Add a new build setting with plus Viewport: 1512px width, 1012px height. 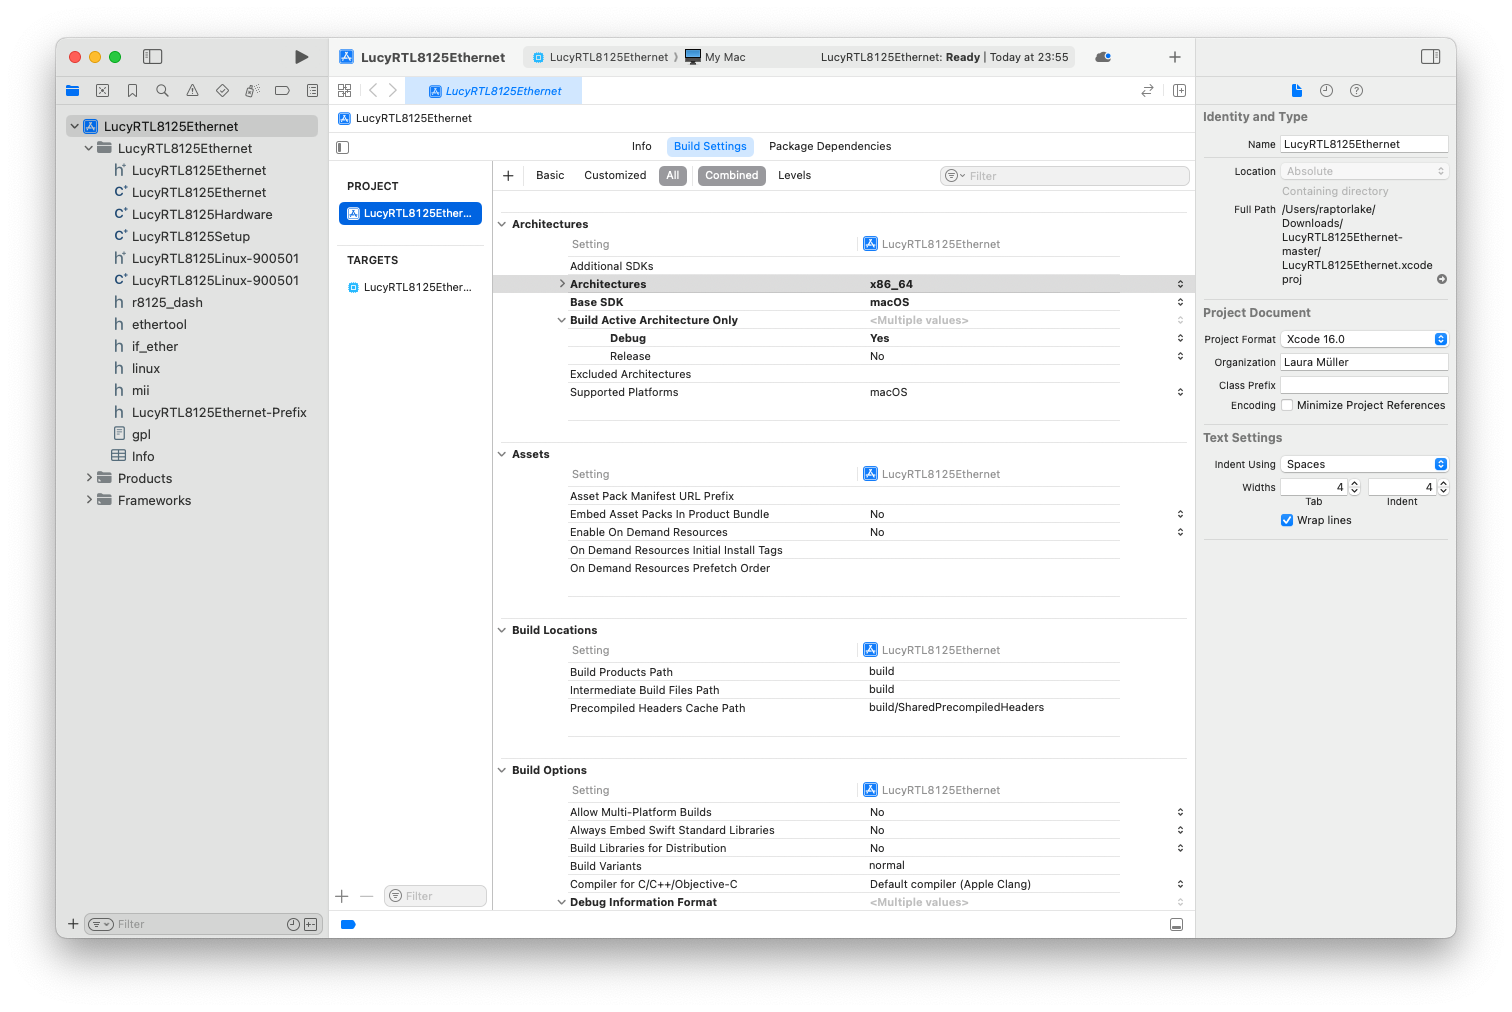tap(508, 176)
